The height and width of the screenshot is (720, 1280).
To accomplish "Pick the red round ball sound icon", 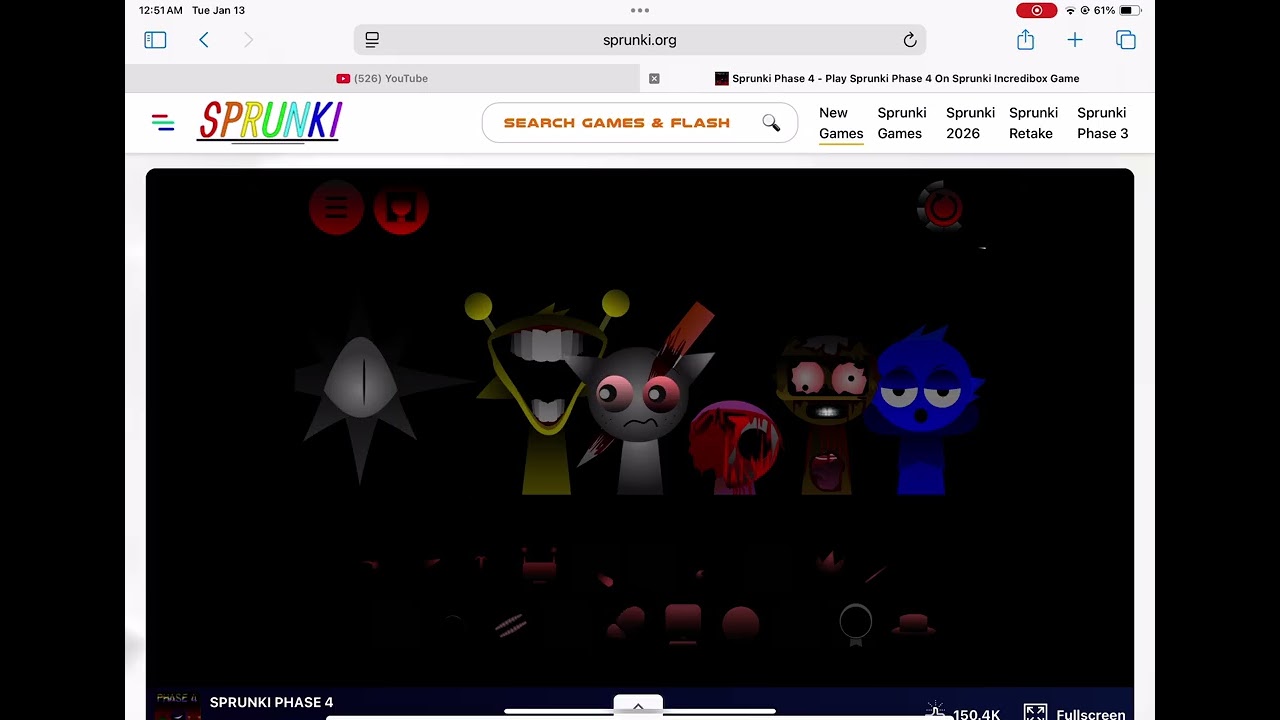I will [x=741, y=623].
